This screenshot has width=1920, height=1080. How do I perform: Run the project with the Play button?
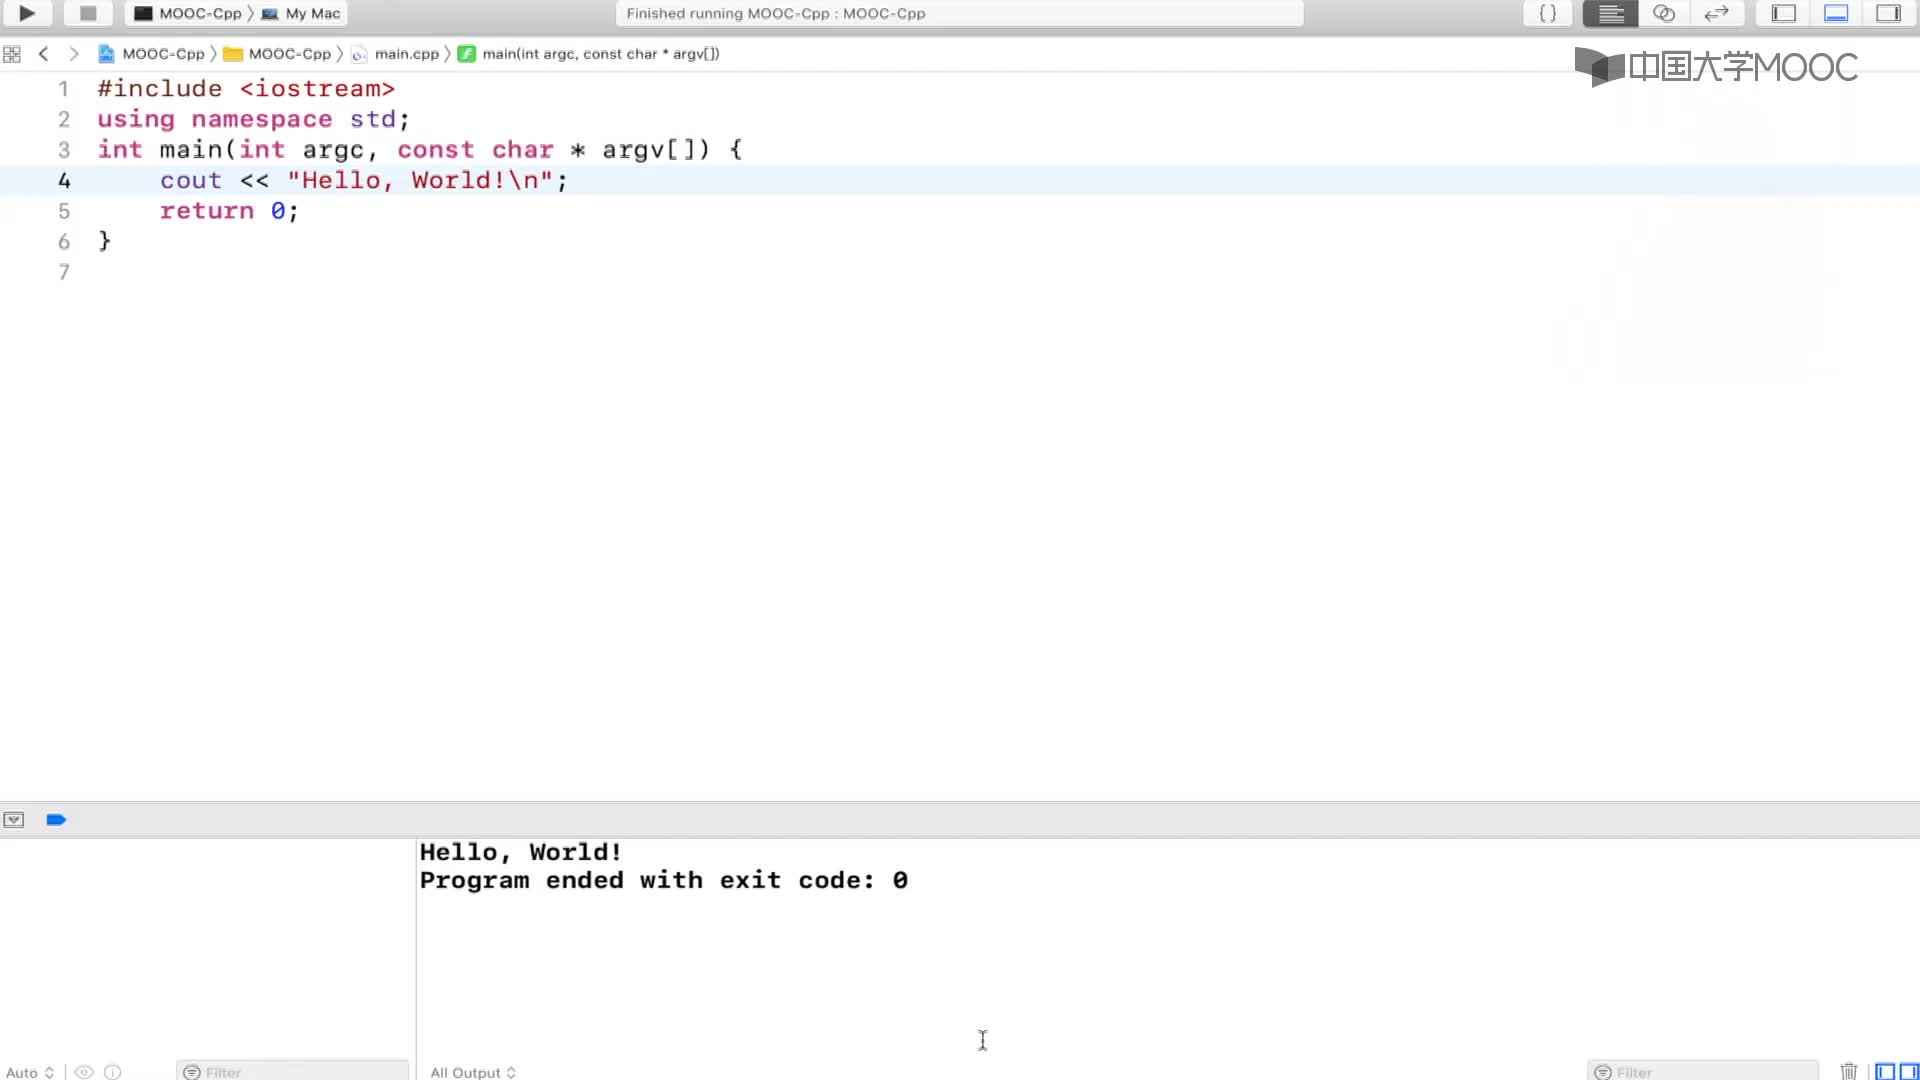27,13
